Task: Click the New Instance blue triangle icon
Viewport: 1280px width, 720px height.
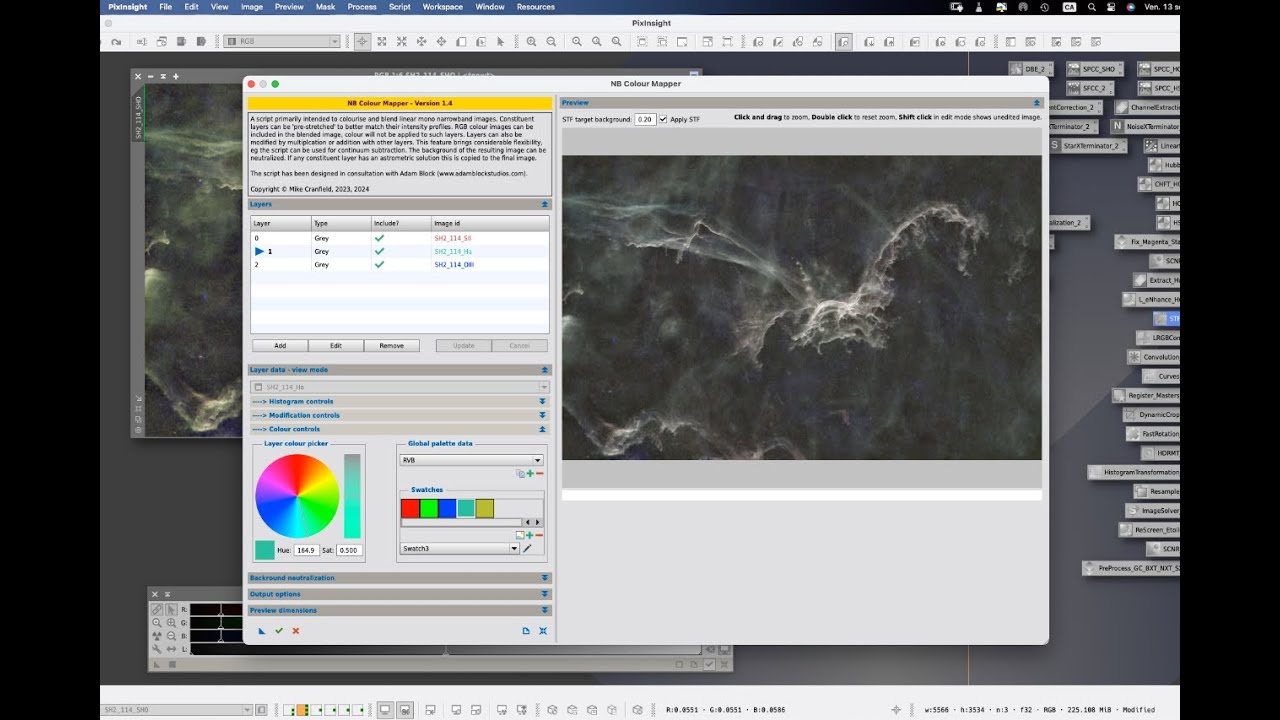Action: point(262,631)
